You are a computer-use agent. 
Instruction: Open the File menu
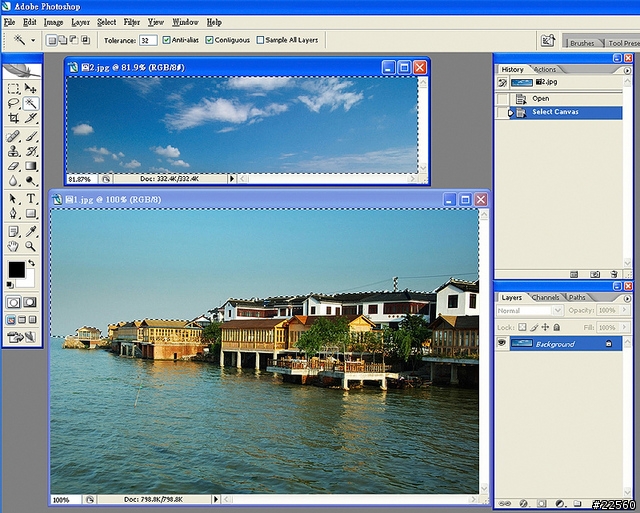[9, 22]
